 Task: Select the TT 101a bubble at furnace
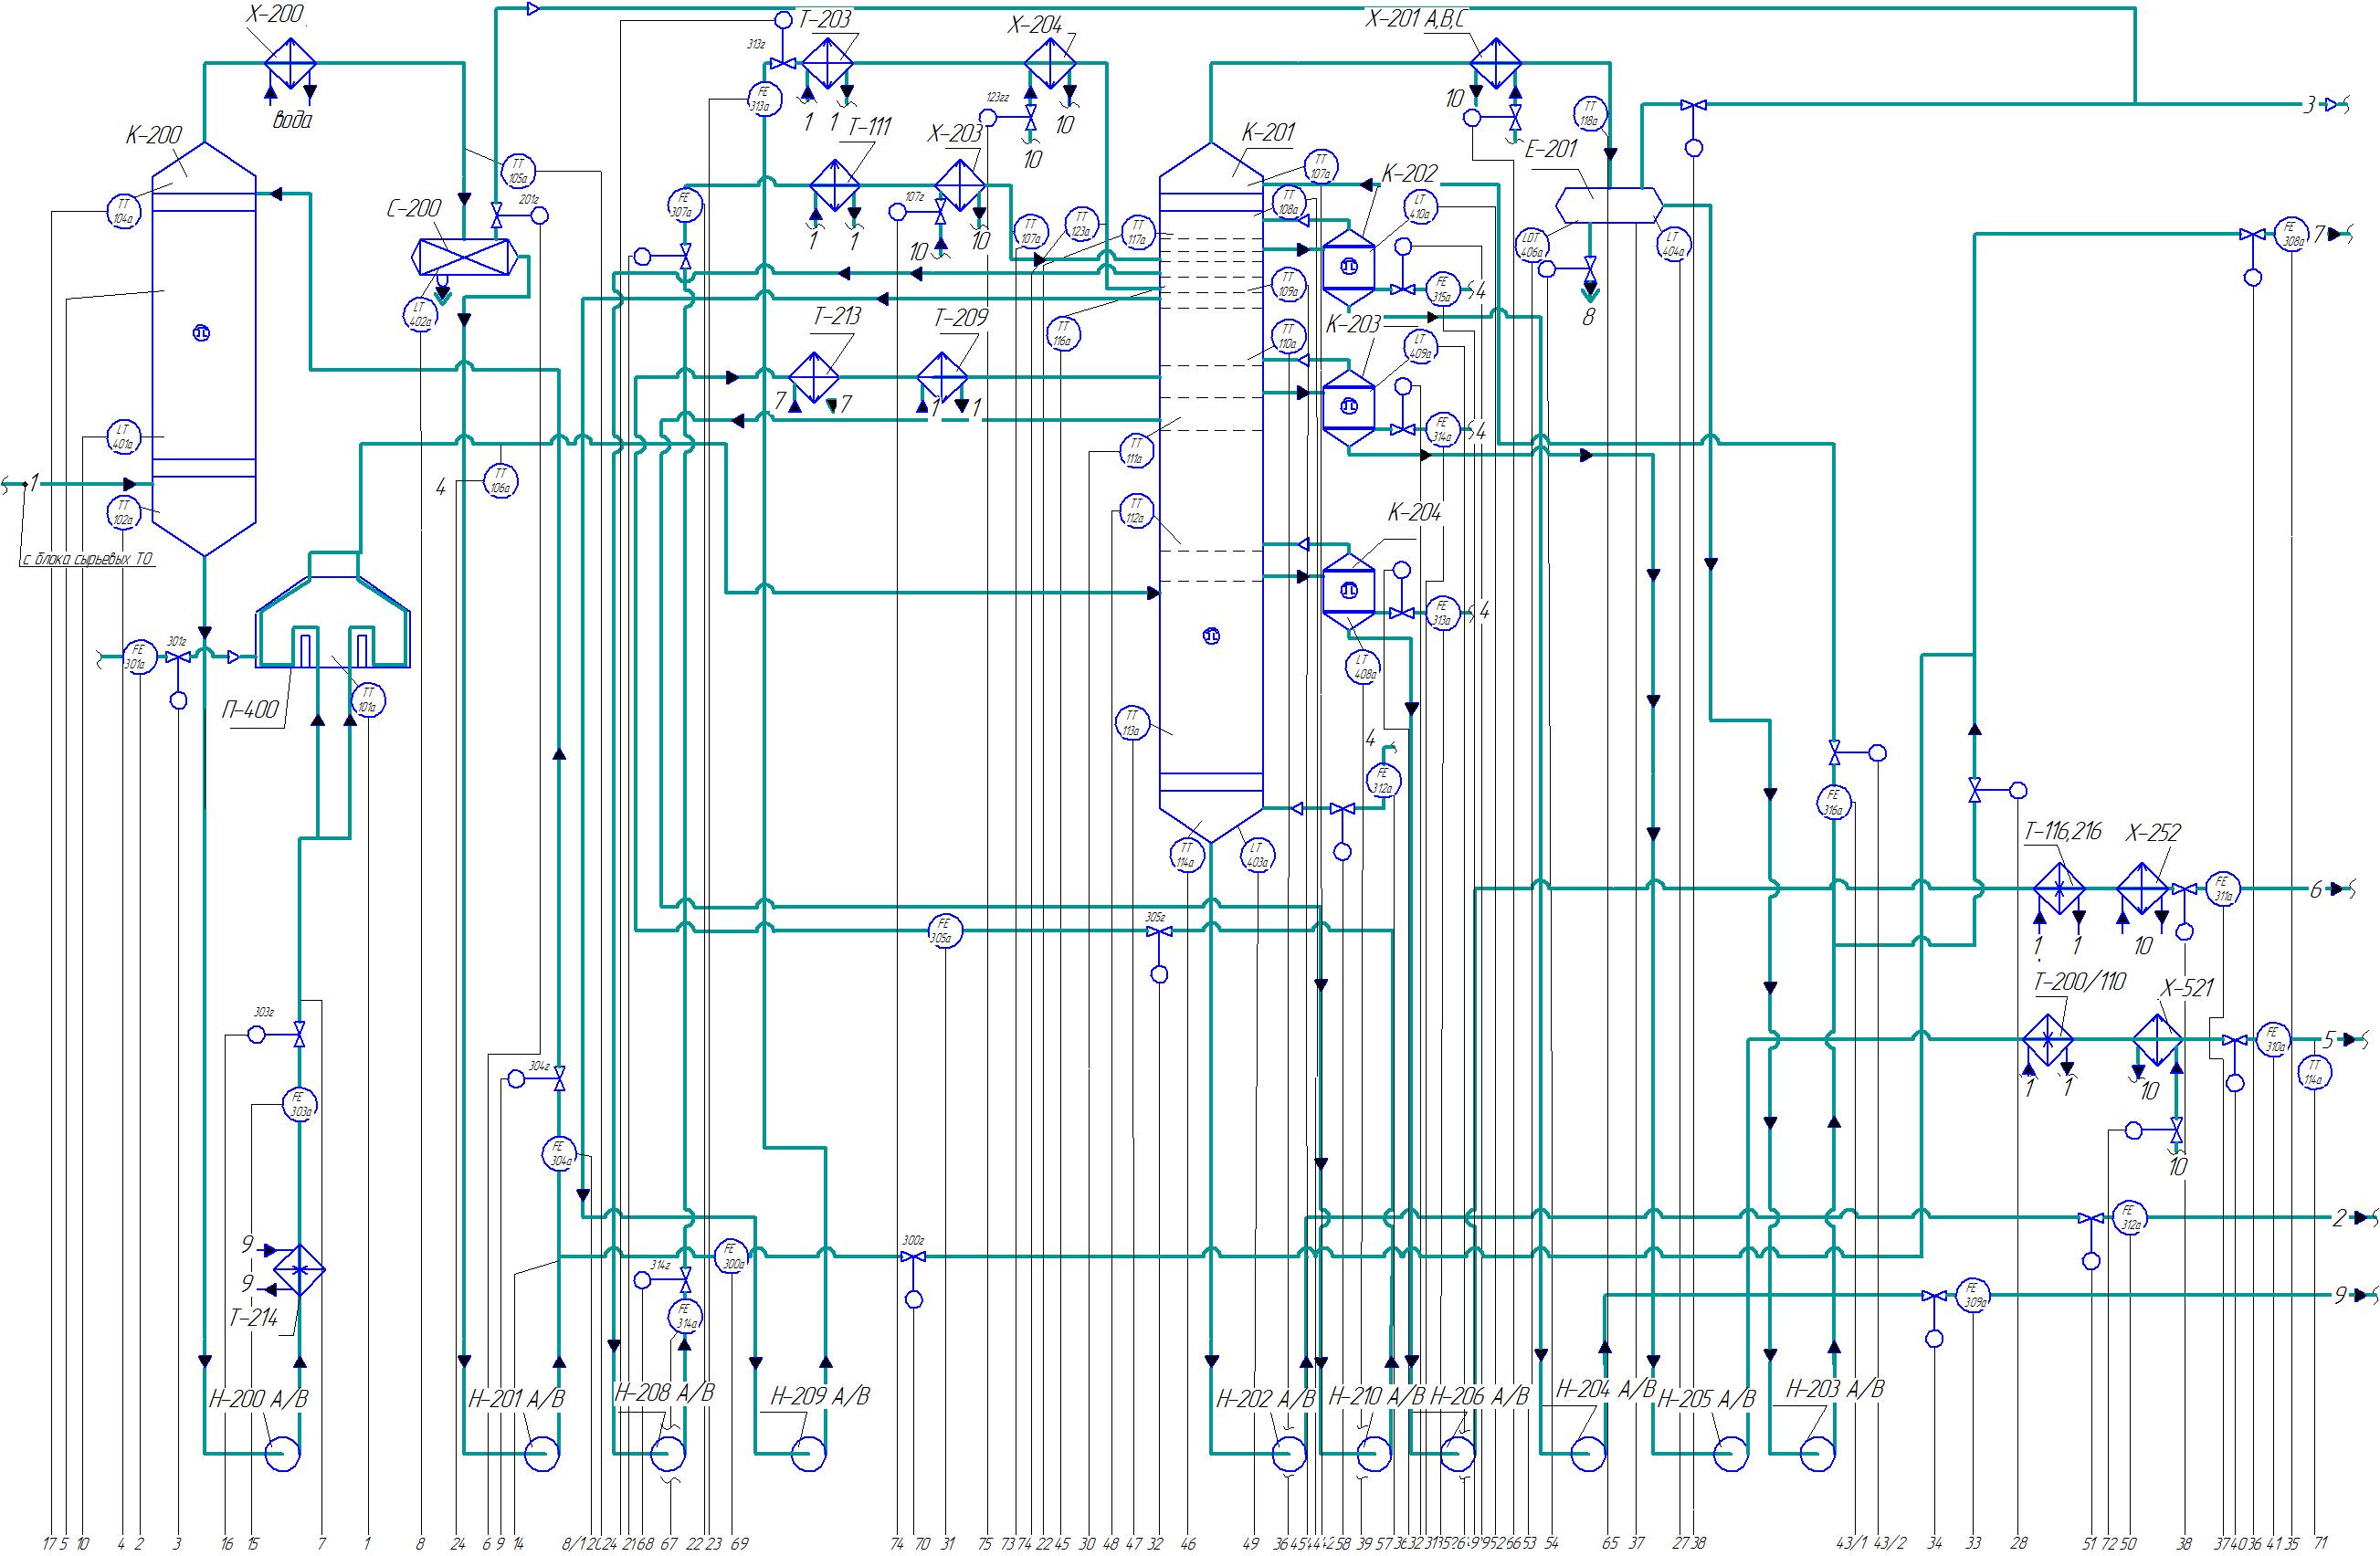(367, 699)
